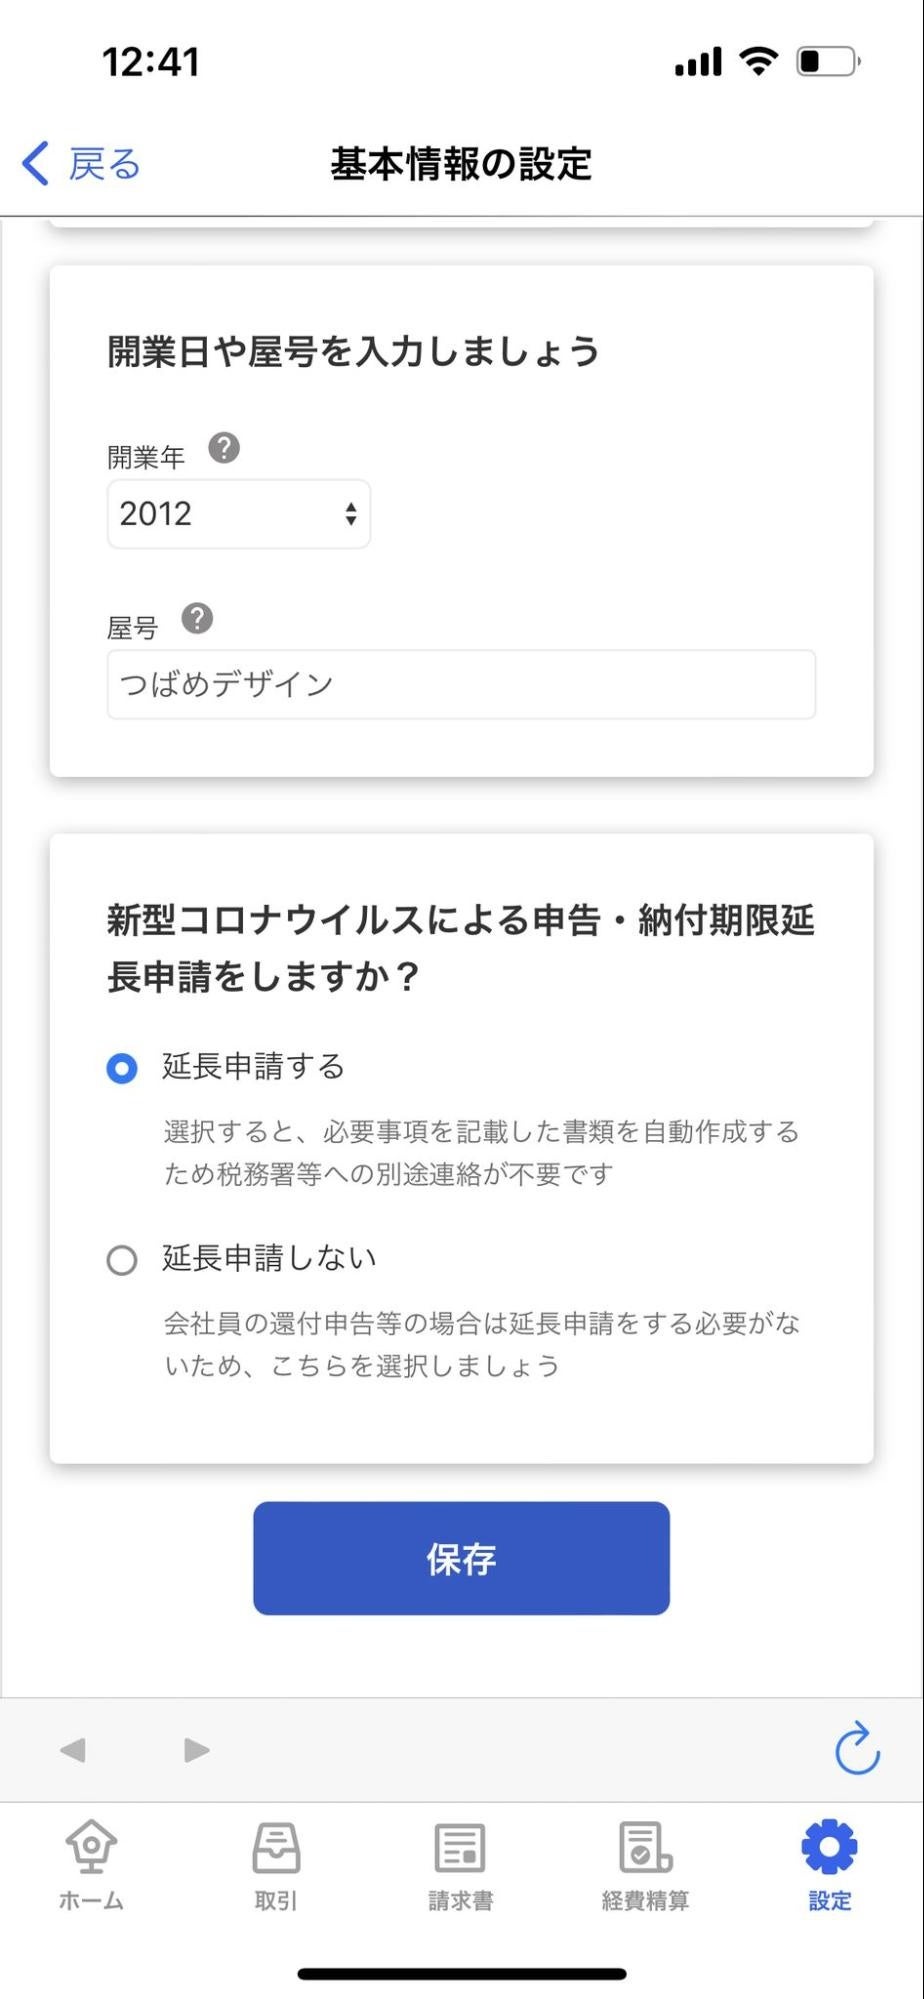Tap the Wi-Fi status icon

pos(759,62)
